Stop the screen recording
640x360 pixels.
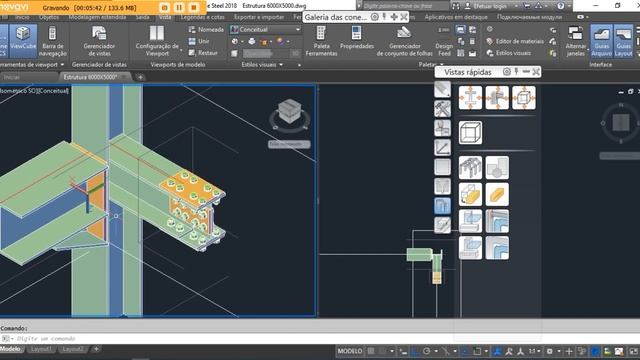click(x=193, y=7)
